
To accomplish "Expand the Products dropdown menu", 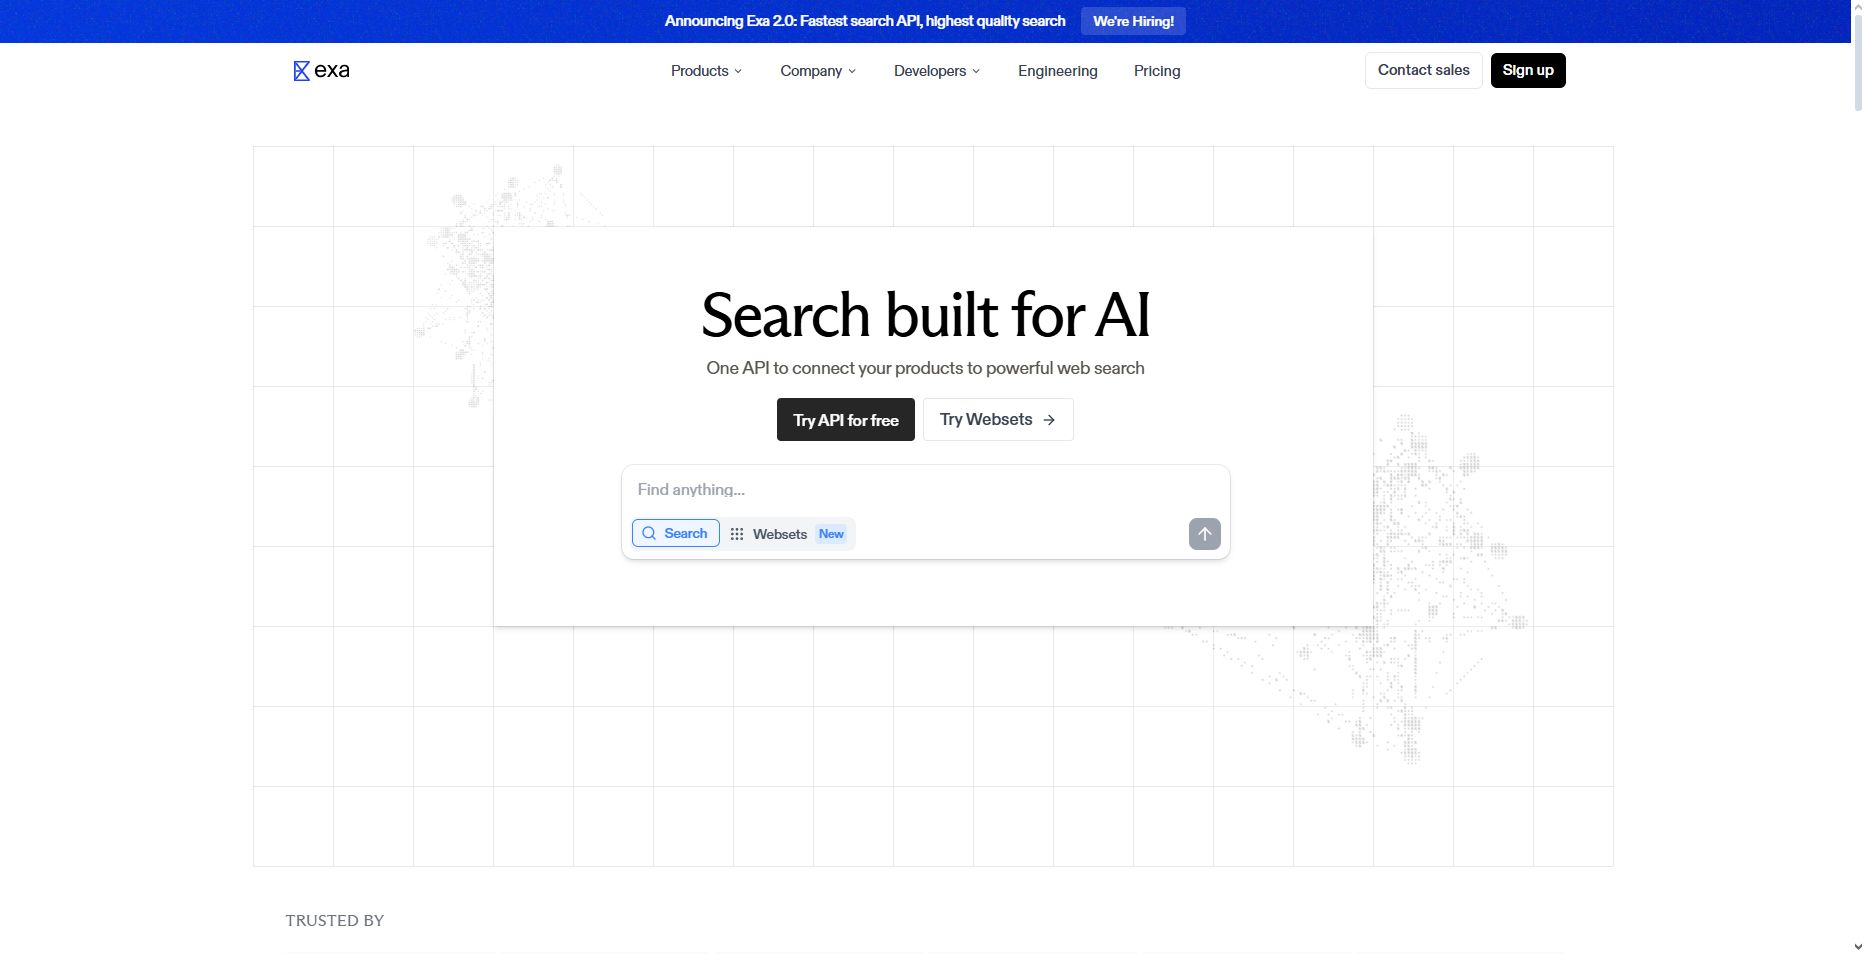I will click(706, 71).
